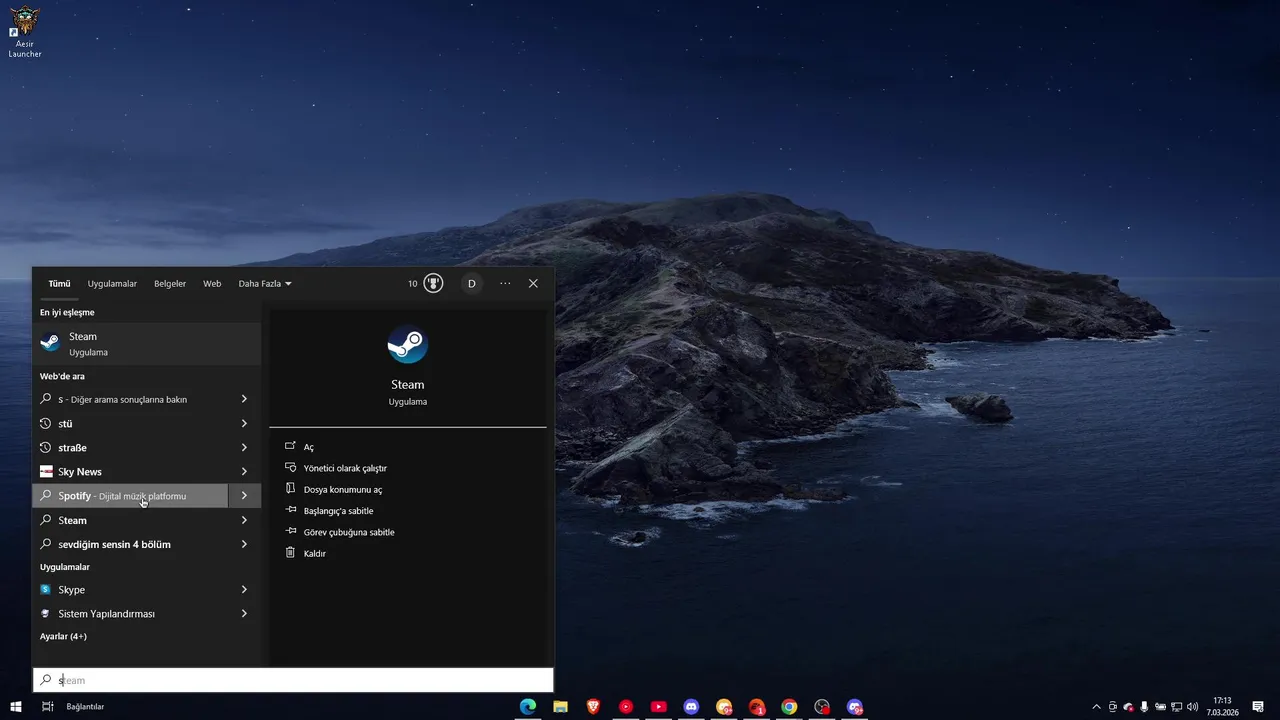Expand arrow next to Sky News
The height and width of the screenshot is (720, 1280).
[244, 471]
